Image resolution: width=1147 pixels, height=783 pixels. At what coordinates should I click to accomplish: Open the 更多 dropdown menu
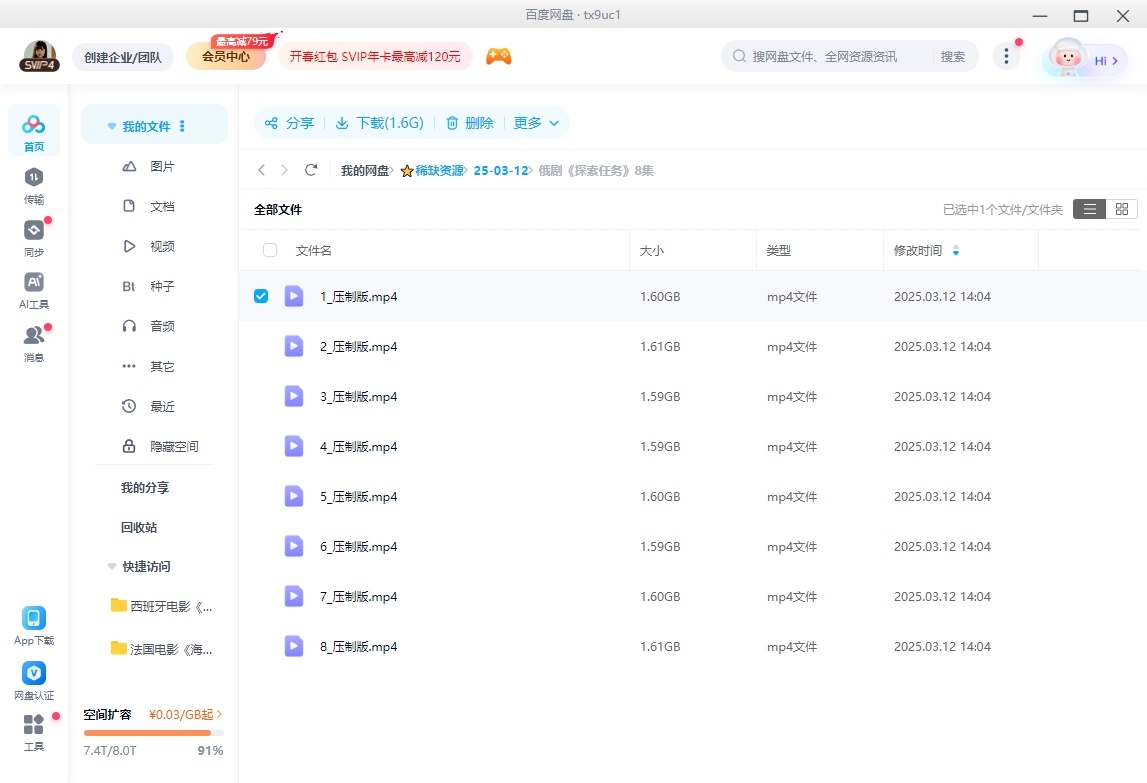(x=536, y=122)
